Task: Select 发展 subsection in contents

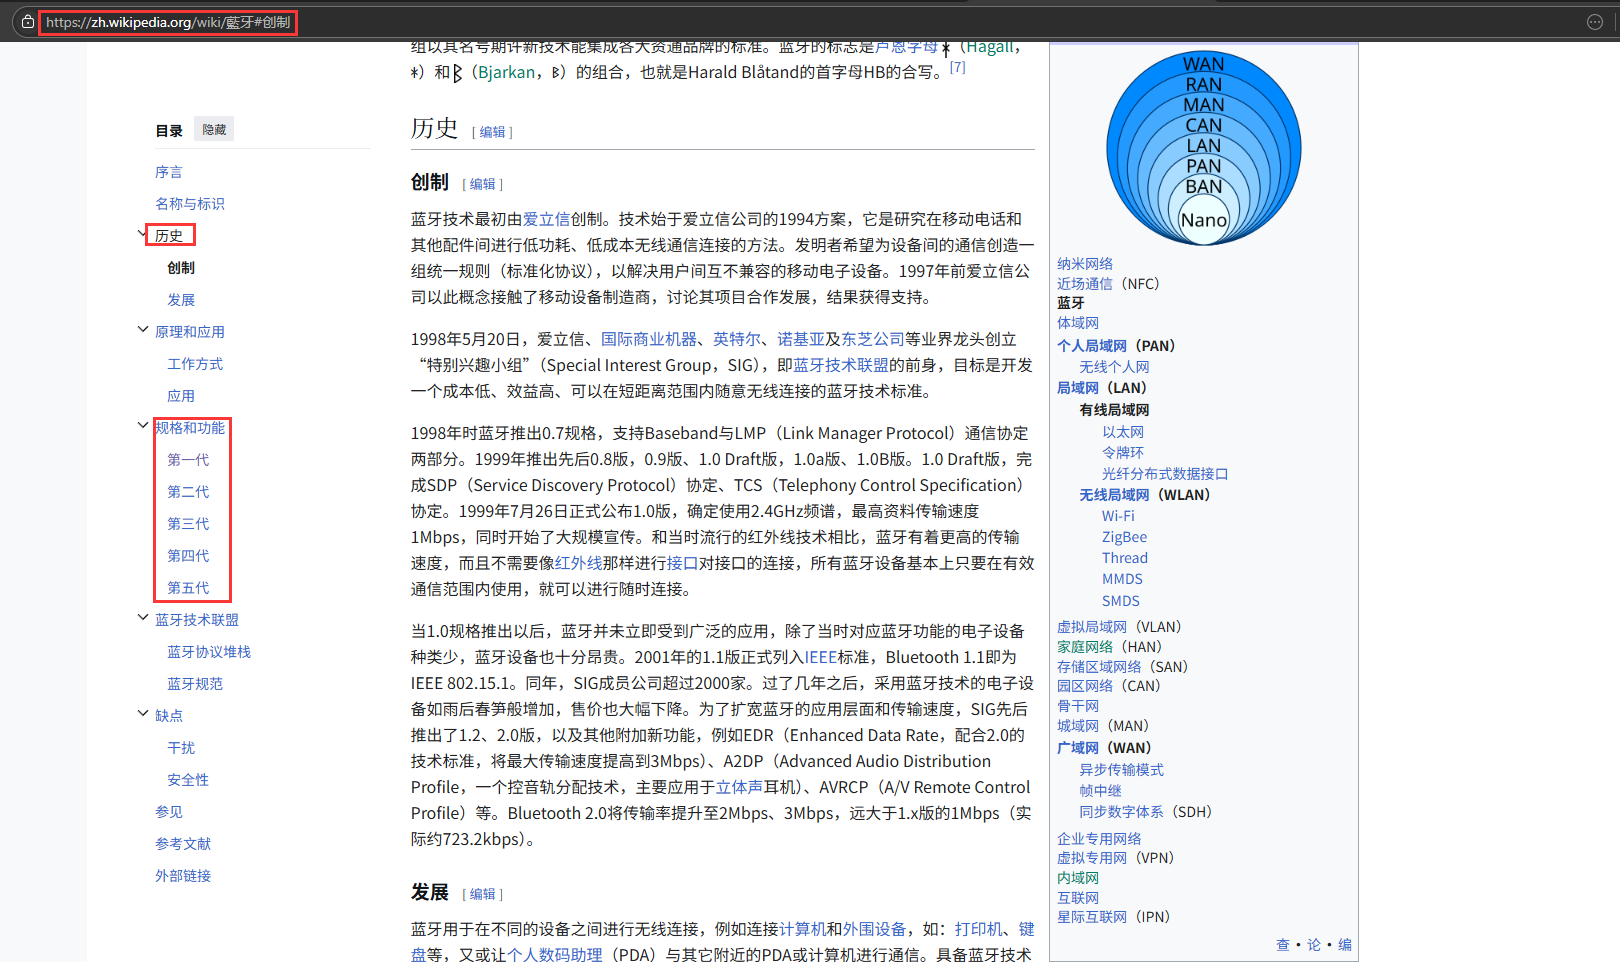Action: coord(181,300)
